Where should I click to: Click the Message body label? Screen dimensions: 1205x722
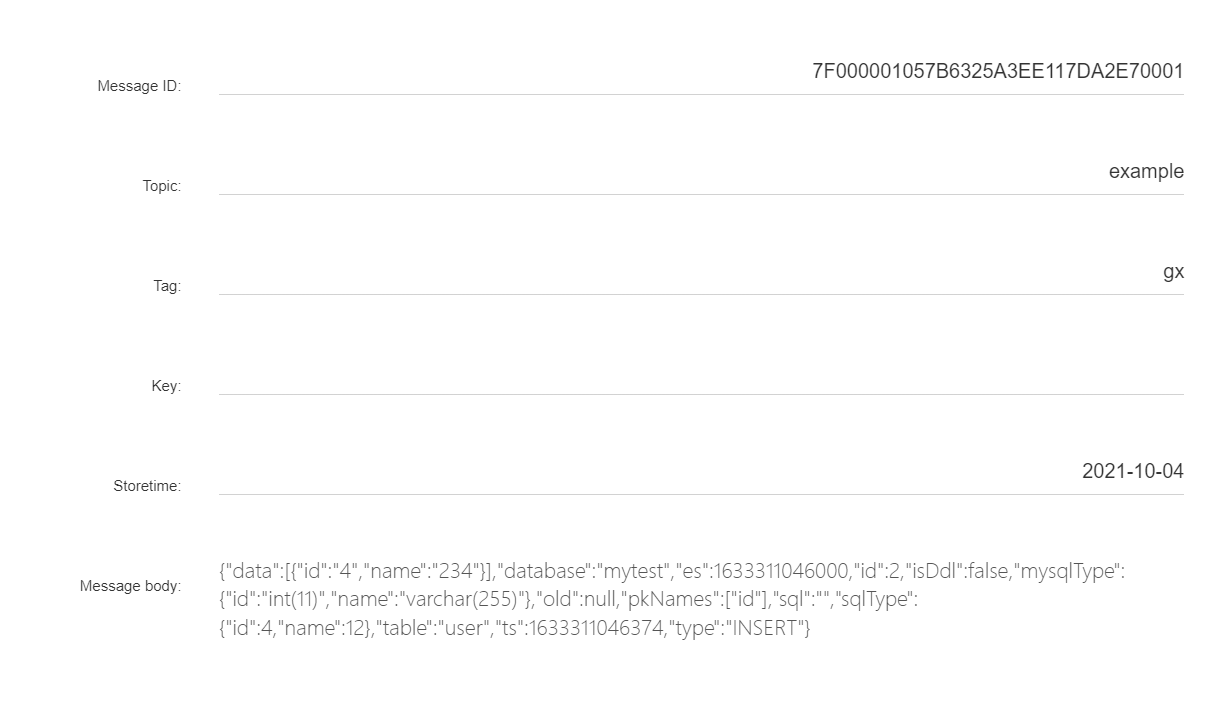pyautogui.click(x=131, y=586)
